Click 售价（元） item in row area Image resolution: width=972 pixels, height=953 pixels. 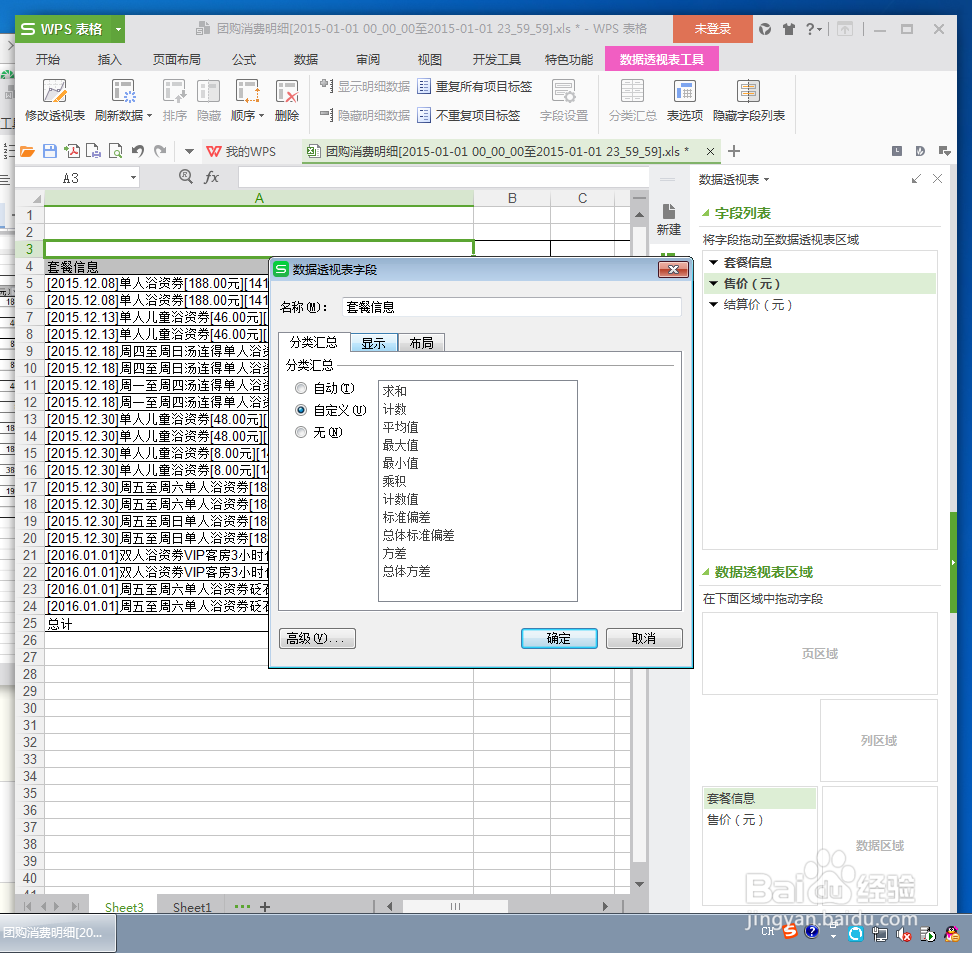pyautogui.click(x=735, y=820)
